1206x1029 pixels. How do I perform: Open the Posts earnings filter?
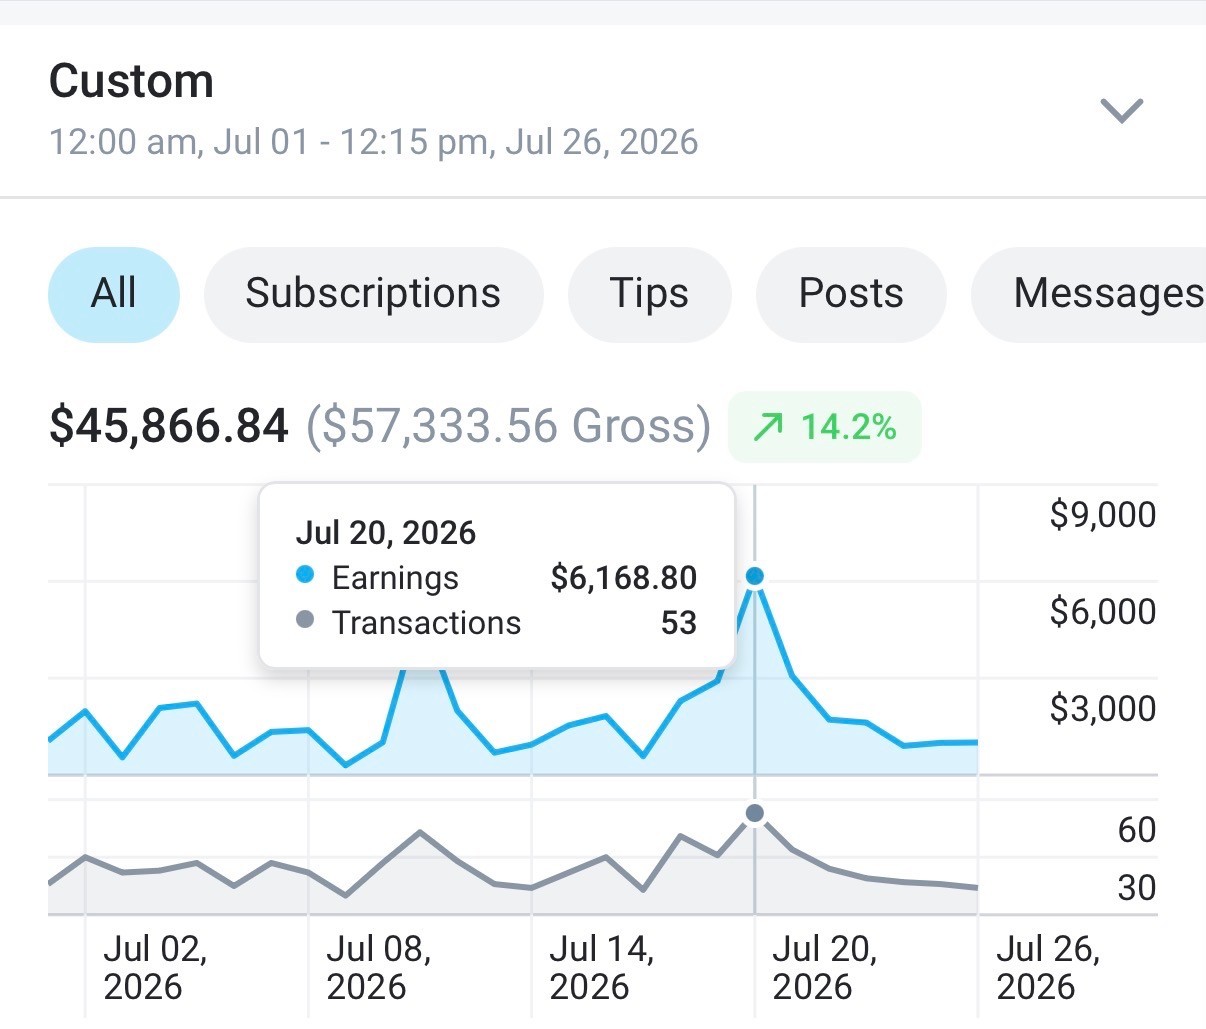click(x=851, y=294)
